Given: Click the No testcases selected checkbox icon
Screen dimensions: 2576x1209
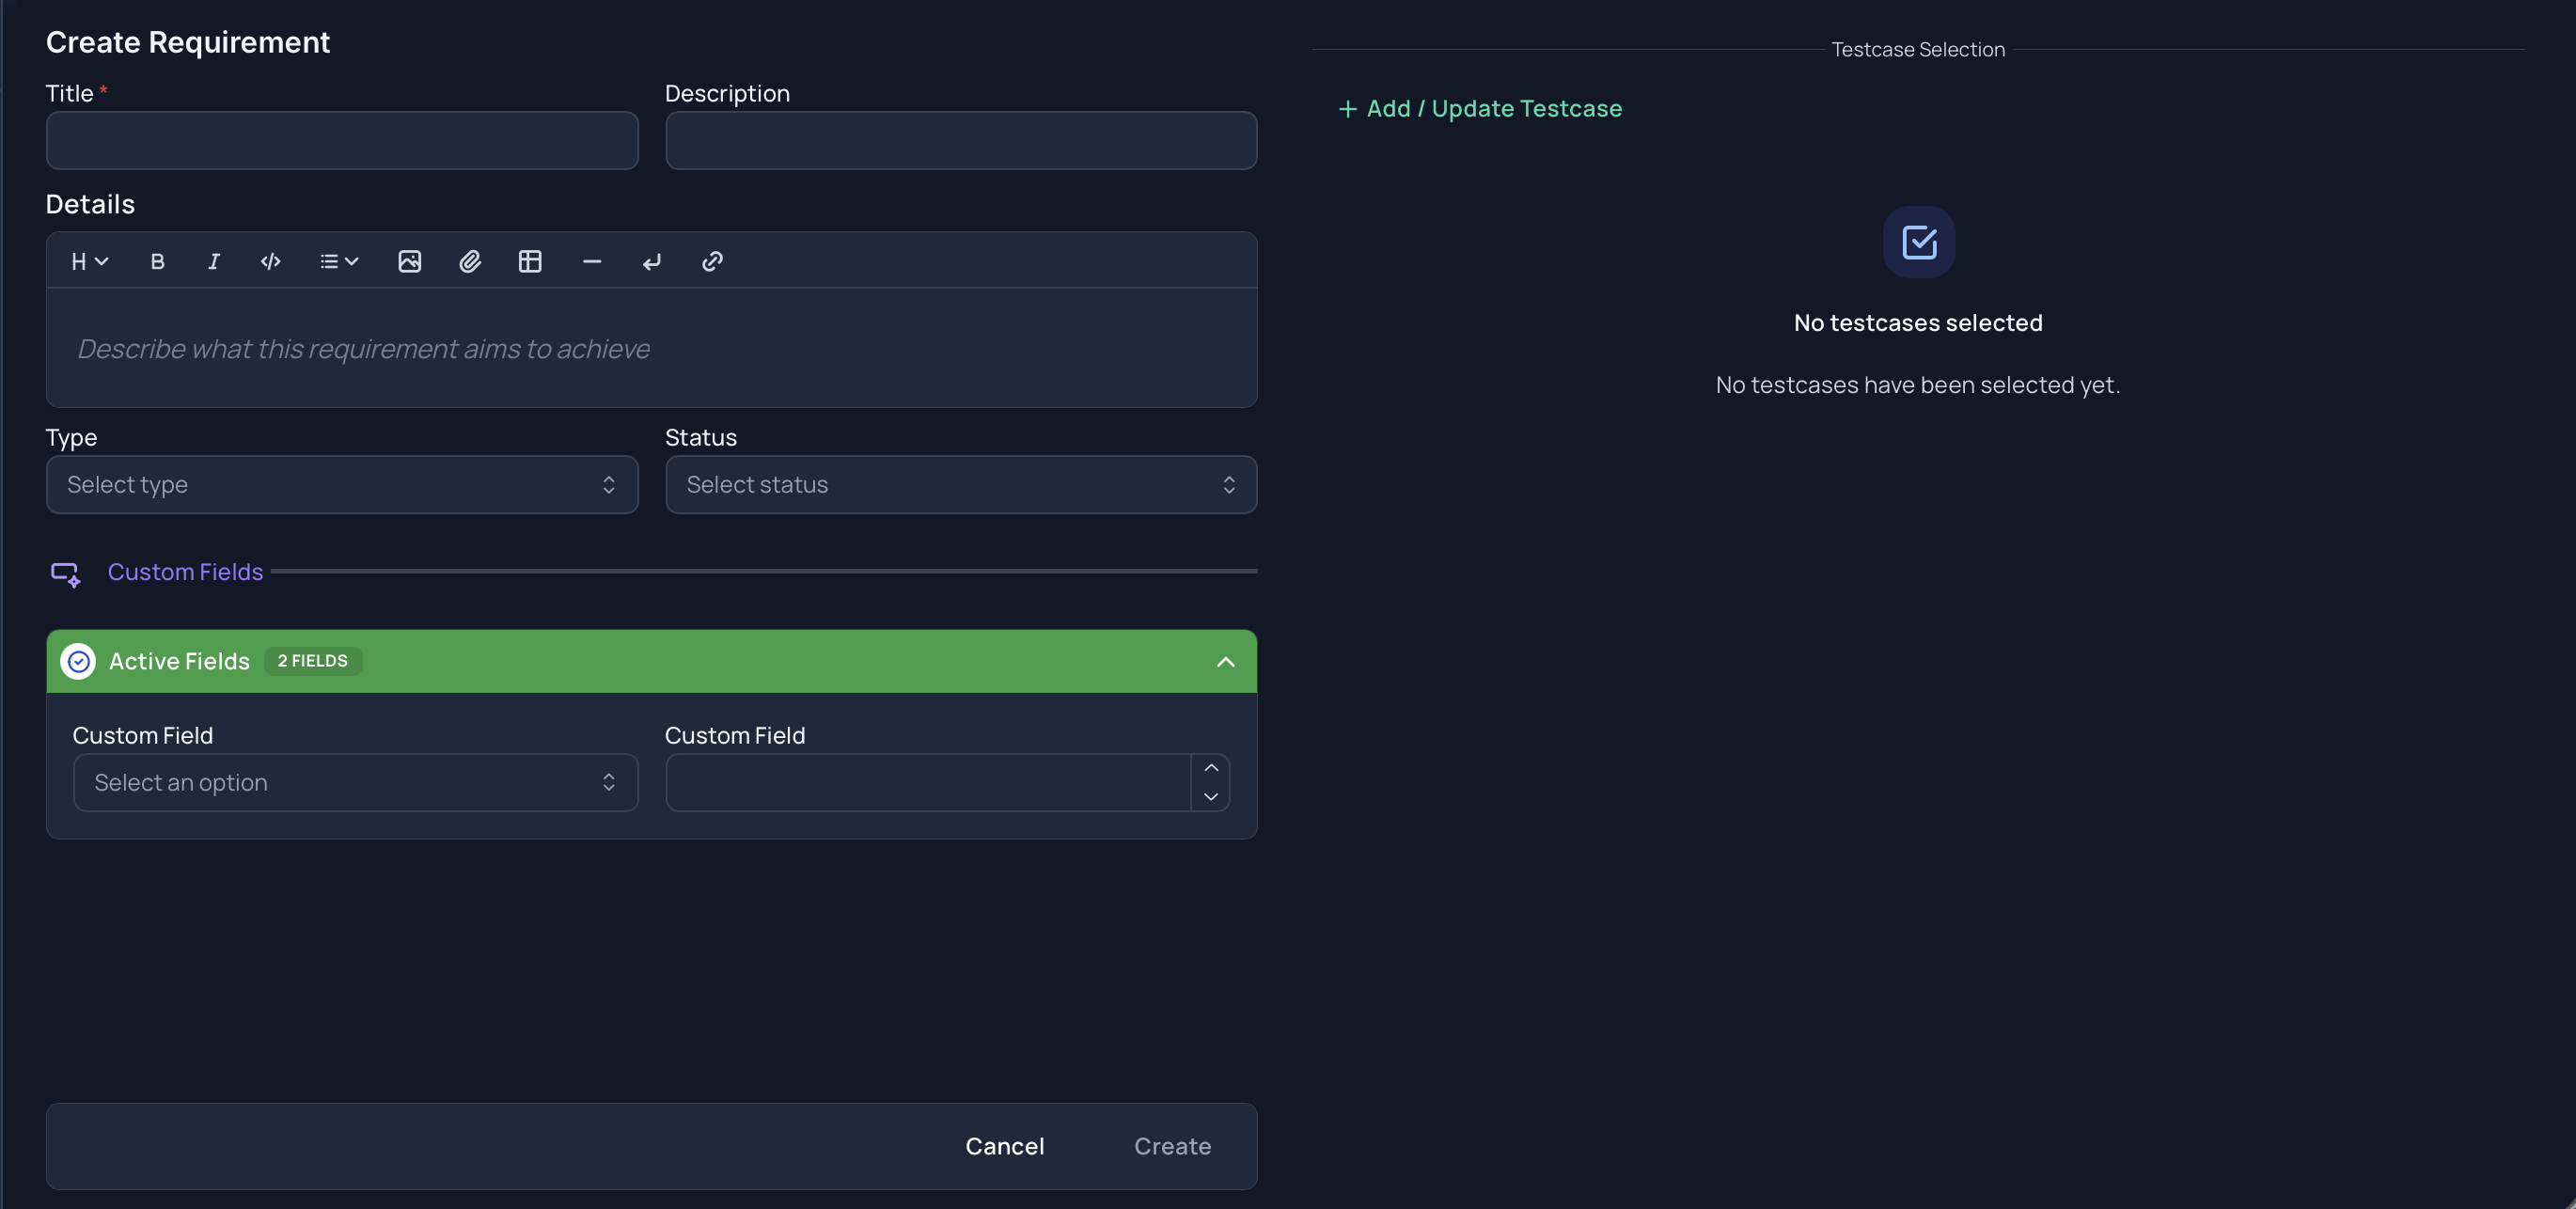Looking at the screenshot, I should (x=1919, y=242).
